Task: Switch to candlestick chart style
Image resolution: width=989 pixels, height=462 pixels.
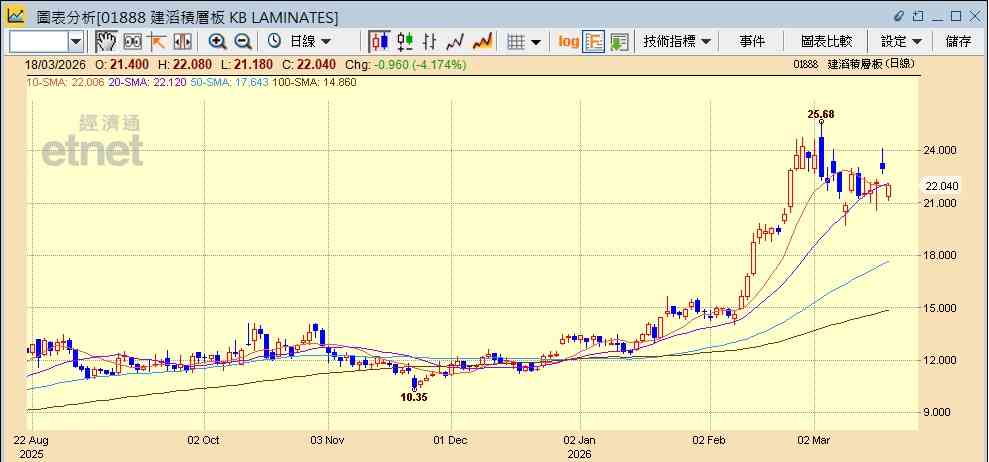Action: coord(379,42)
